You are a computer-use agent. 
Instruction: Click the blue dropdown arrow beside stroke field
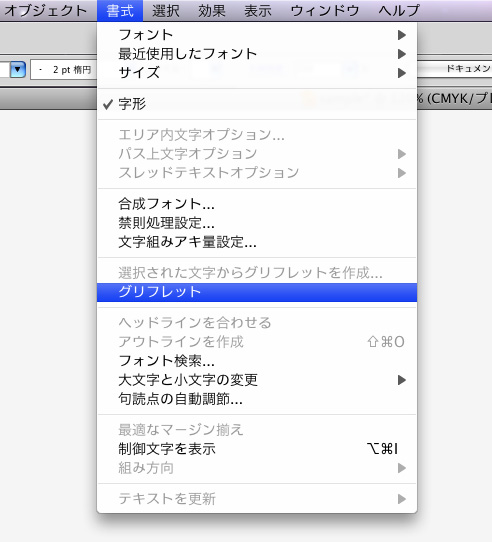18,69
